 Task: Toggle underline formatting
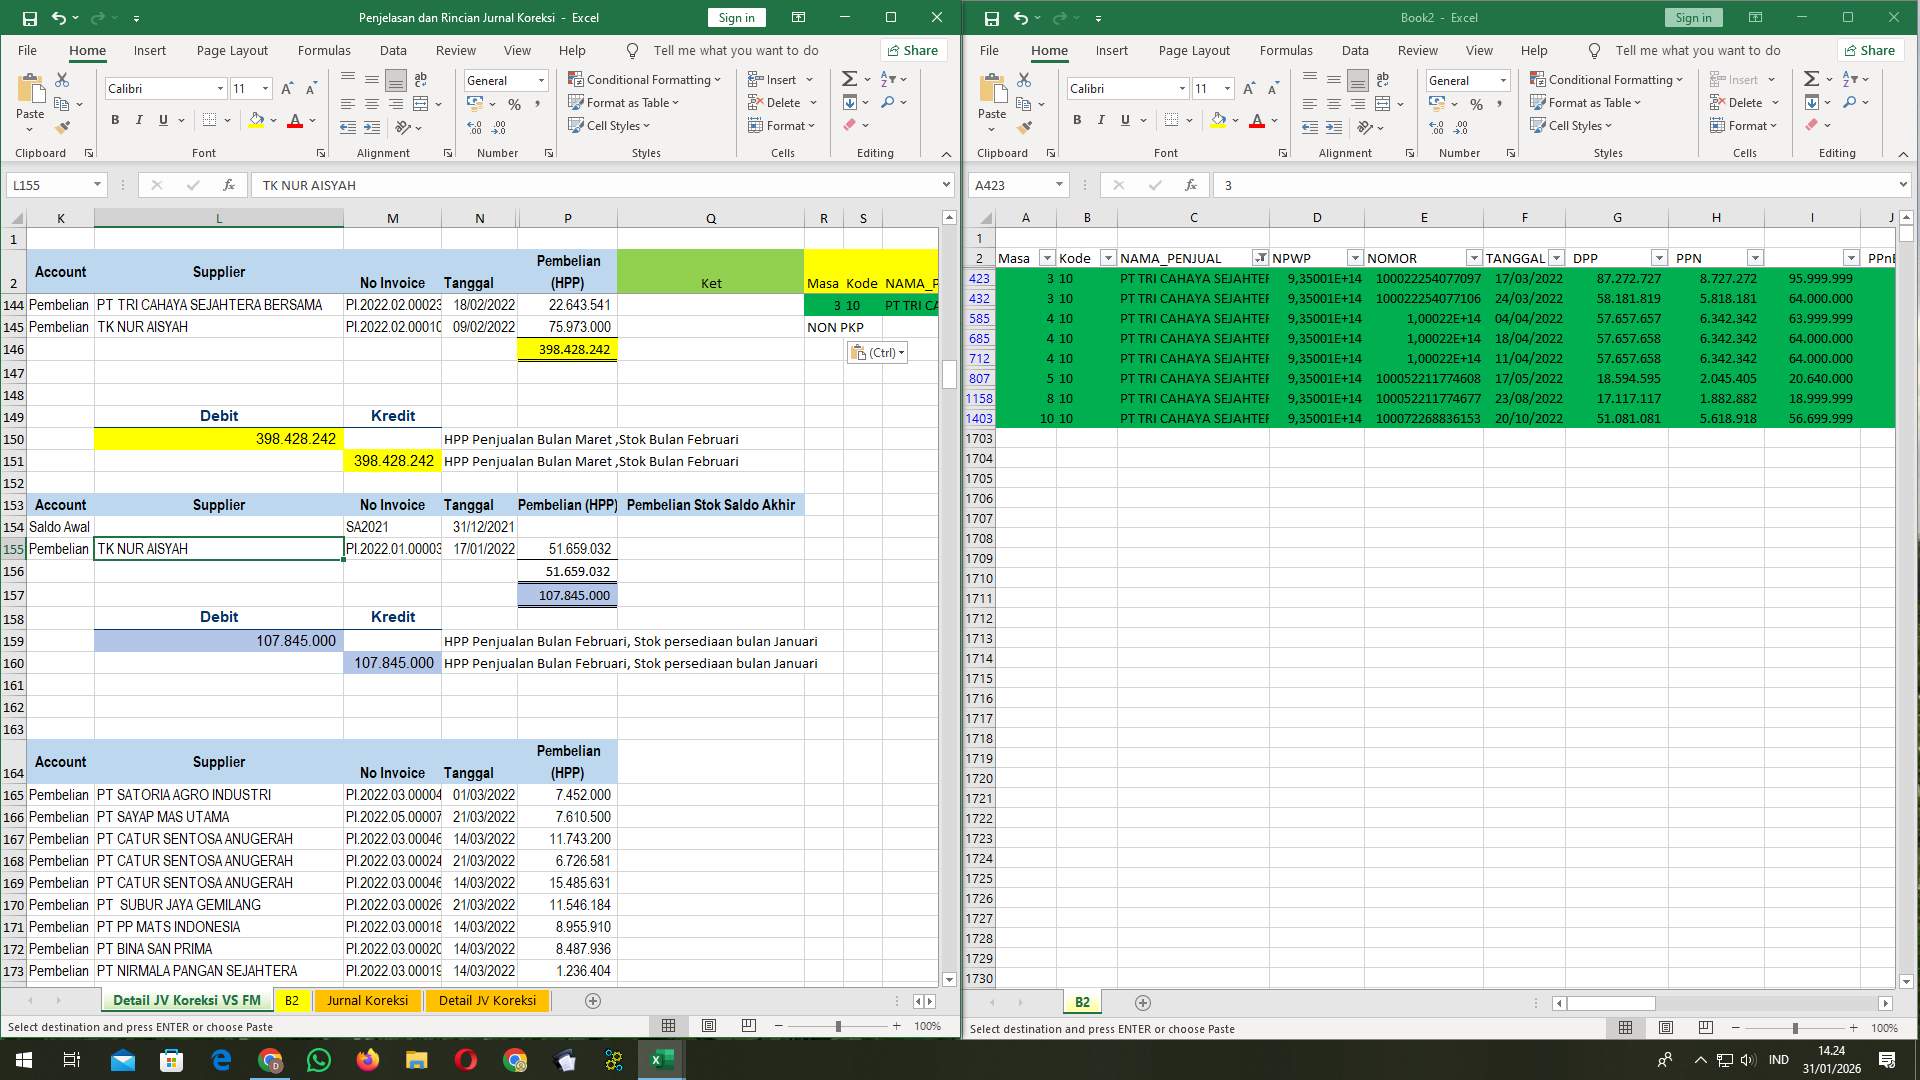click(x=161, y=120)
